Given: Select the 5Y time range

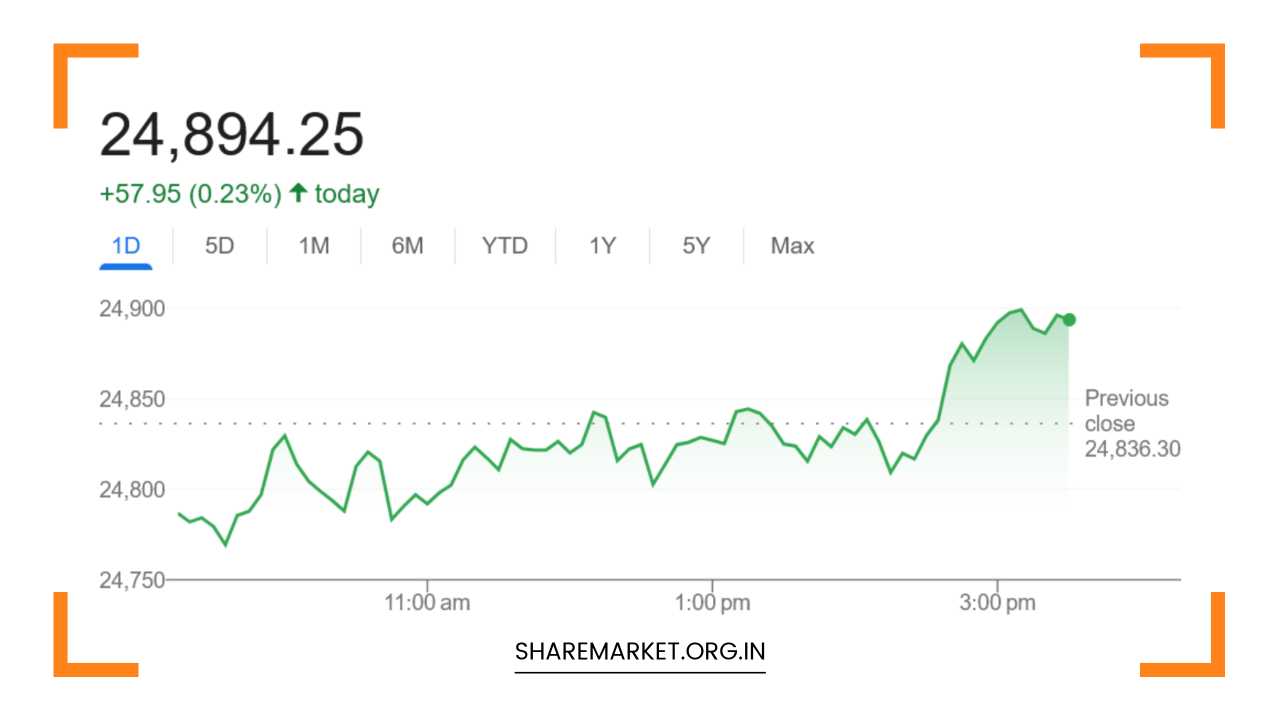Looking at the screenshot, I should (x=695, y=245).
